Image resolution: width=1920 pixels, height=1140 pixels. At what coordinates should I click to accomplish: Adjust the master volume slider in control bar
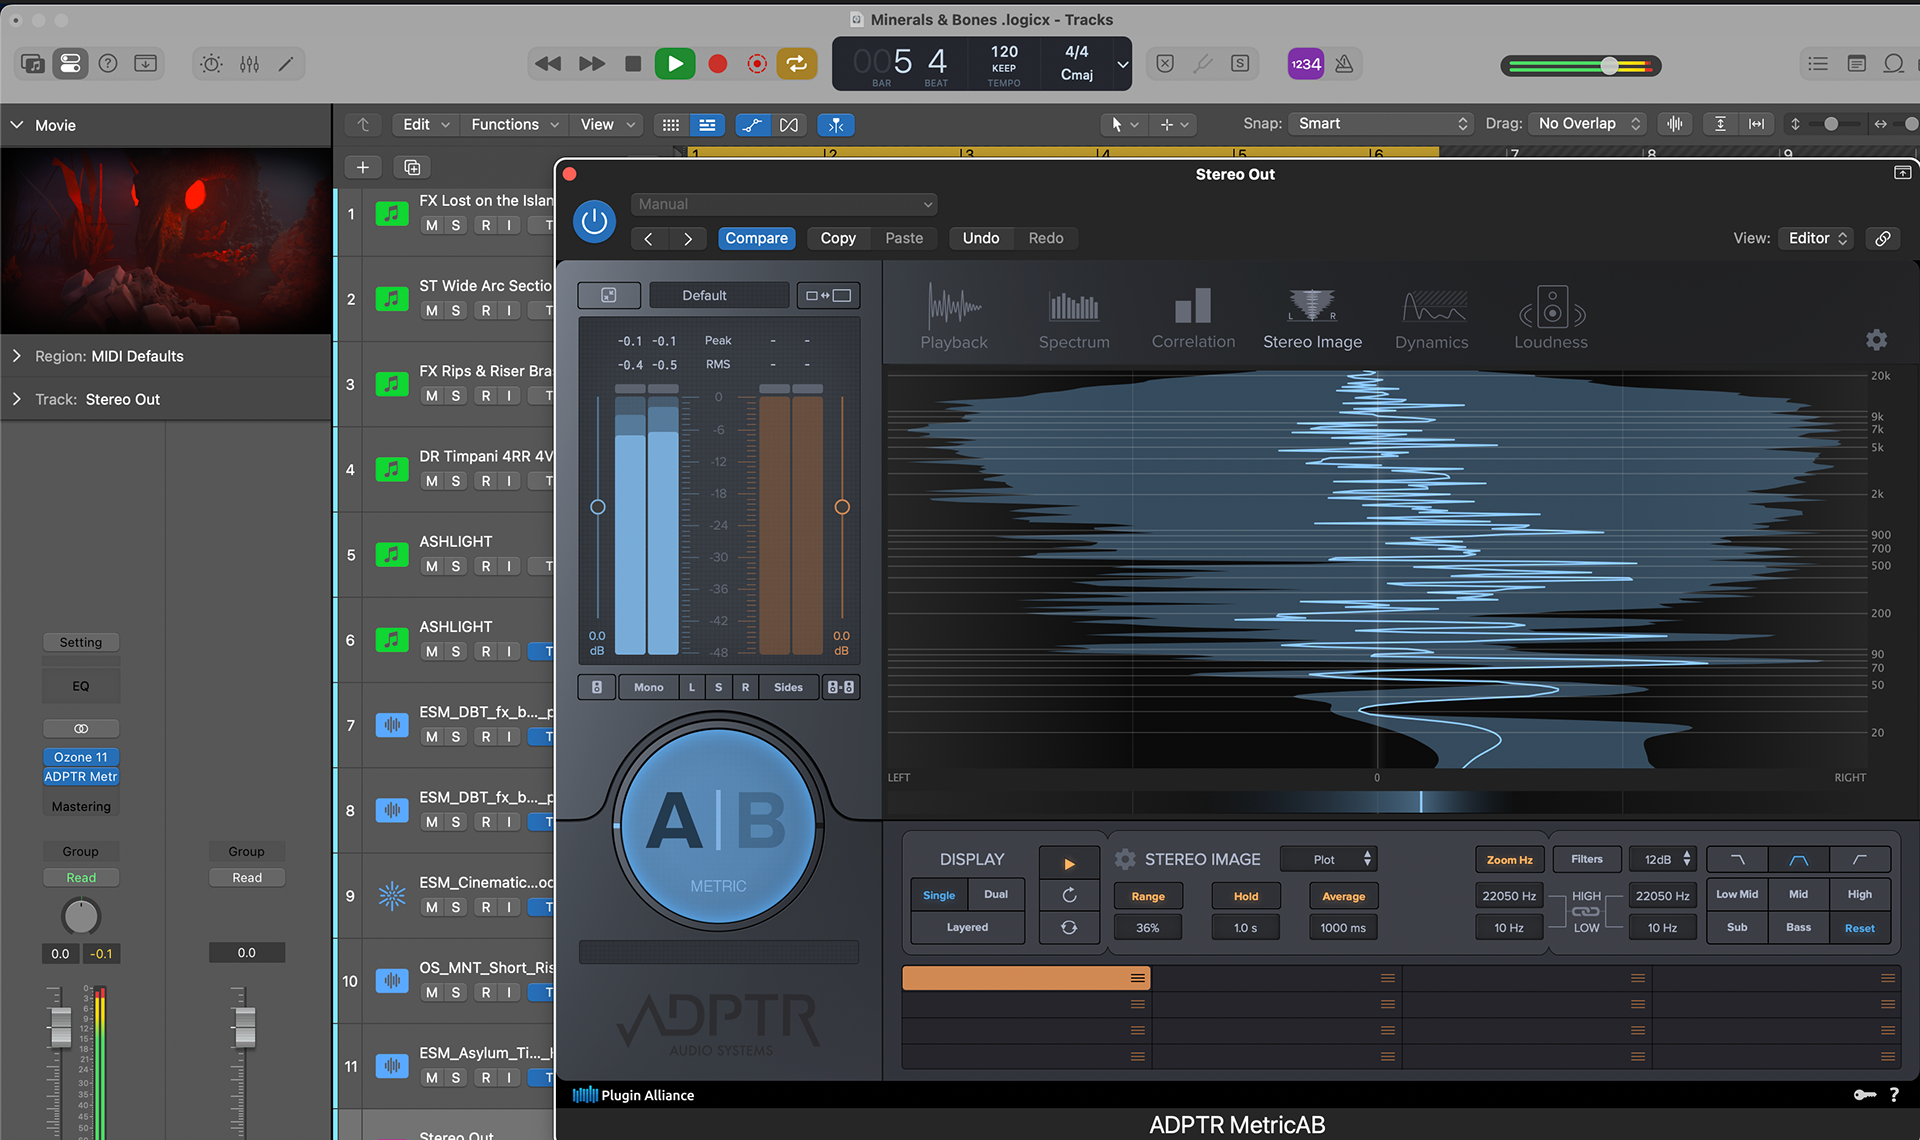1609,66
